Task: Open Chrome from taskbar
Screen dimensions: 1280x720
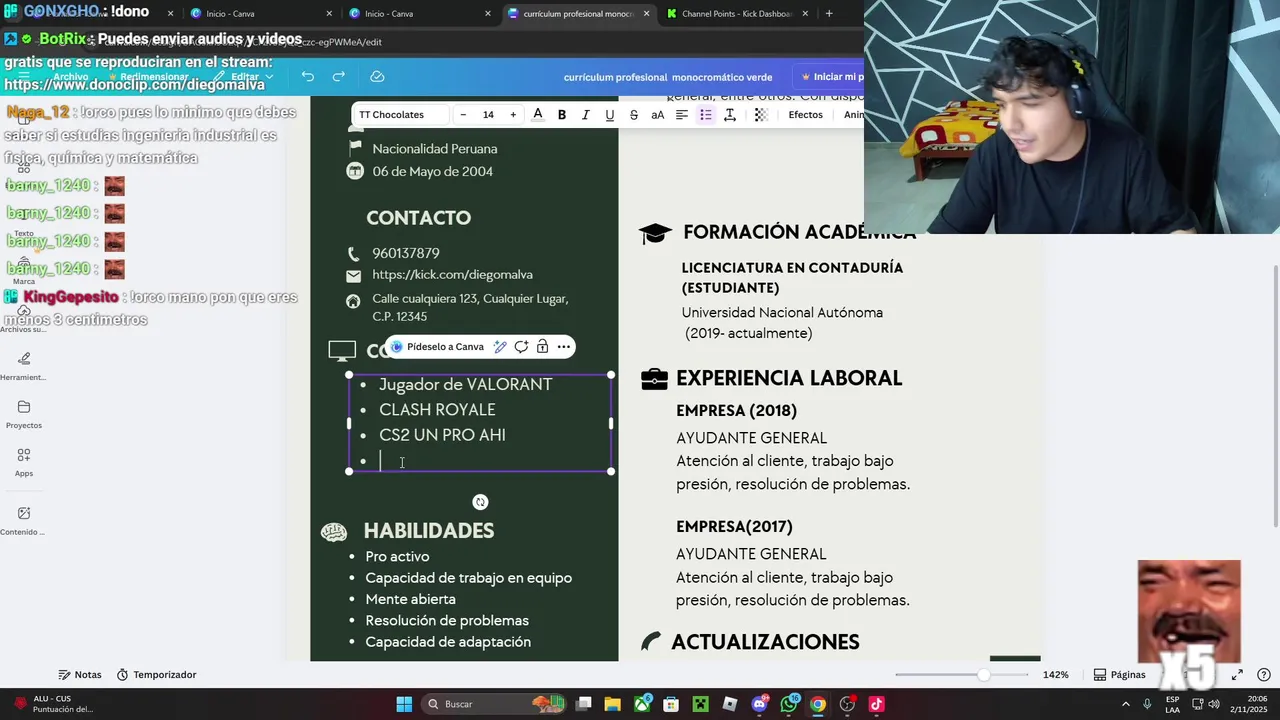Action: pos(818,704)
